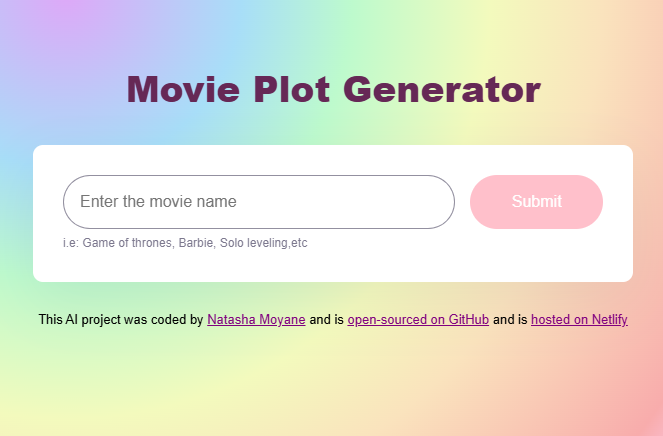Click "and is" text before the Netlify link
663x436 pixels.
tap(510, 320)
